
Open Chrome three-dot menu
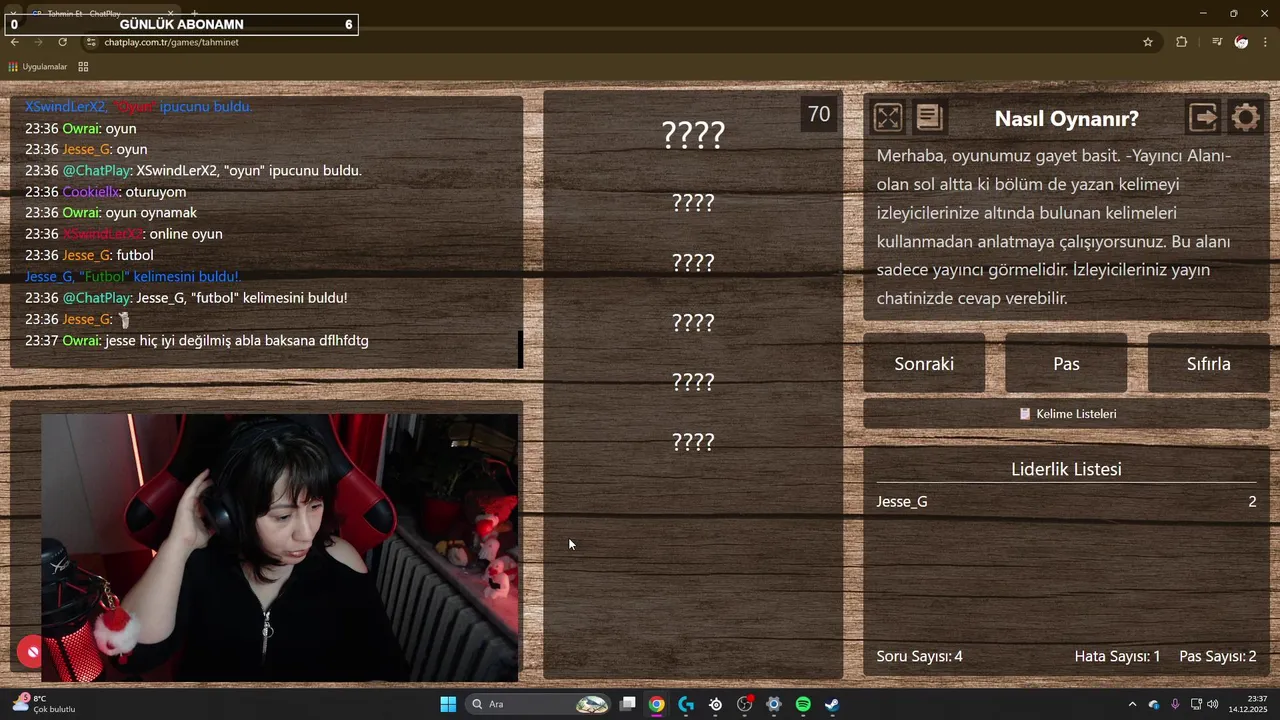(1266, 42)
